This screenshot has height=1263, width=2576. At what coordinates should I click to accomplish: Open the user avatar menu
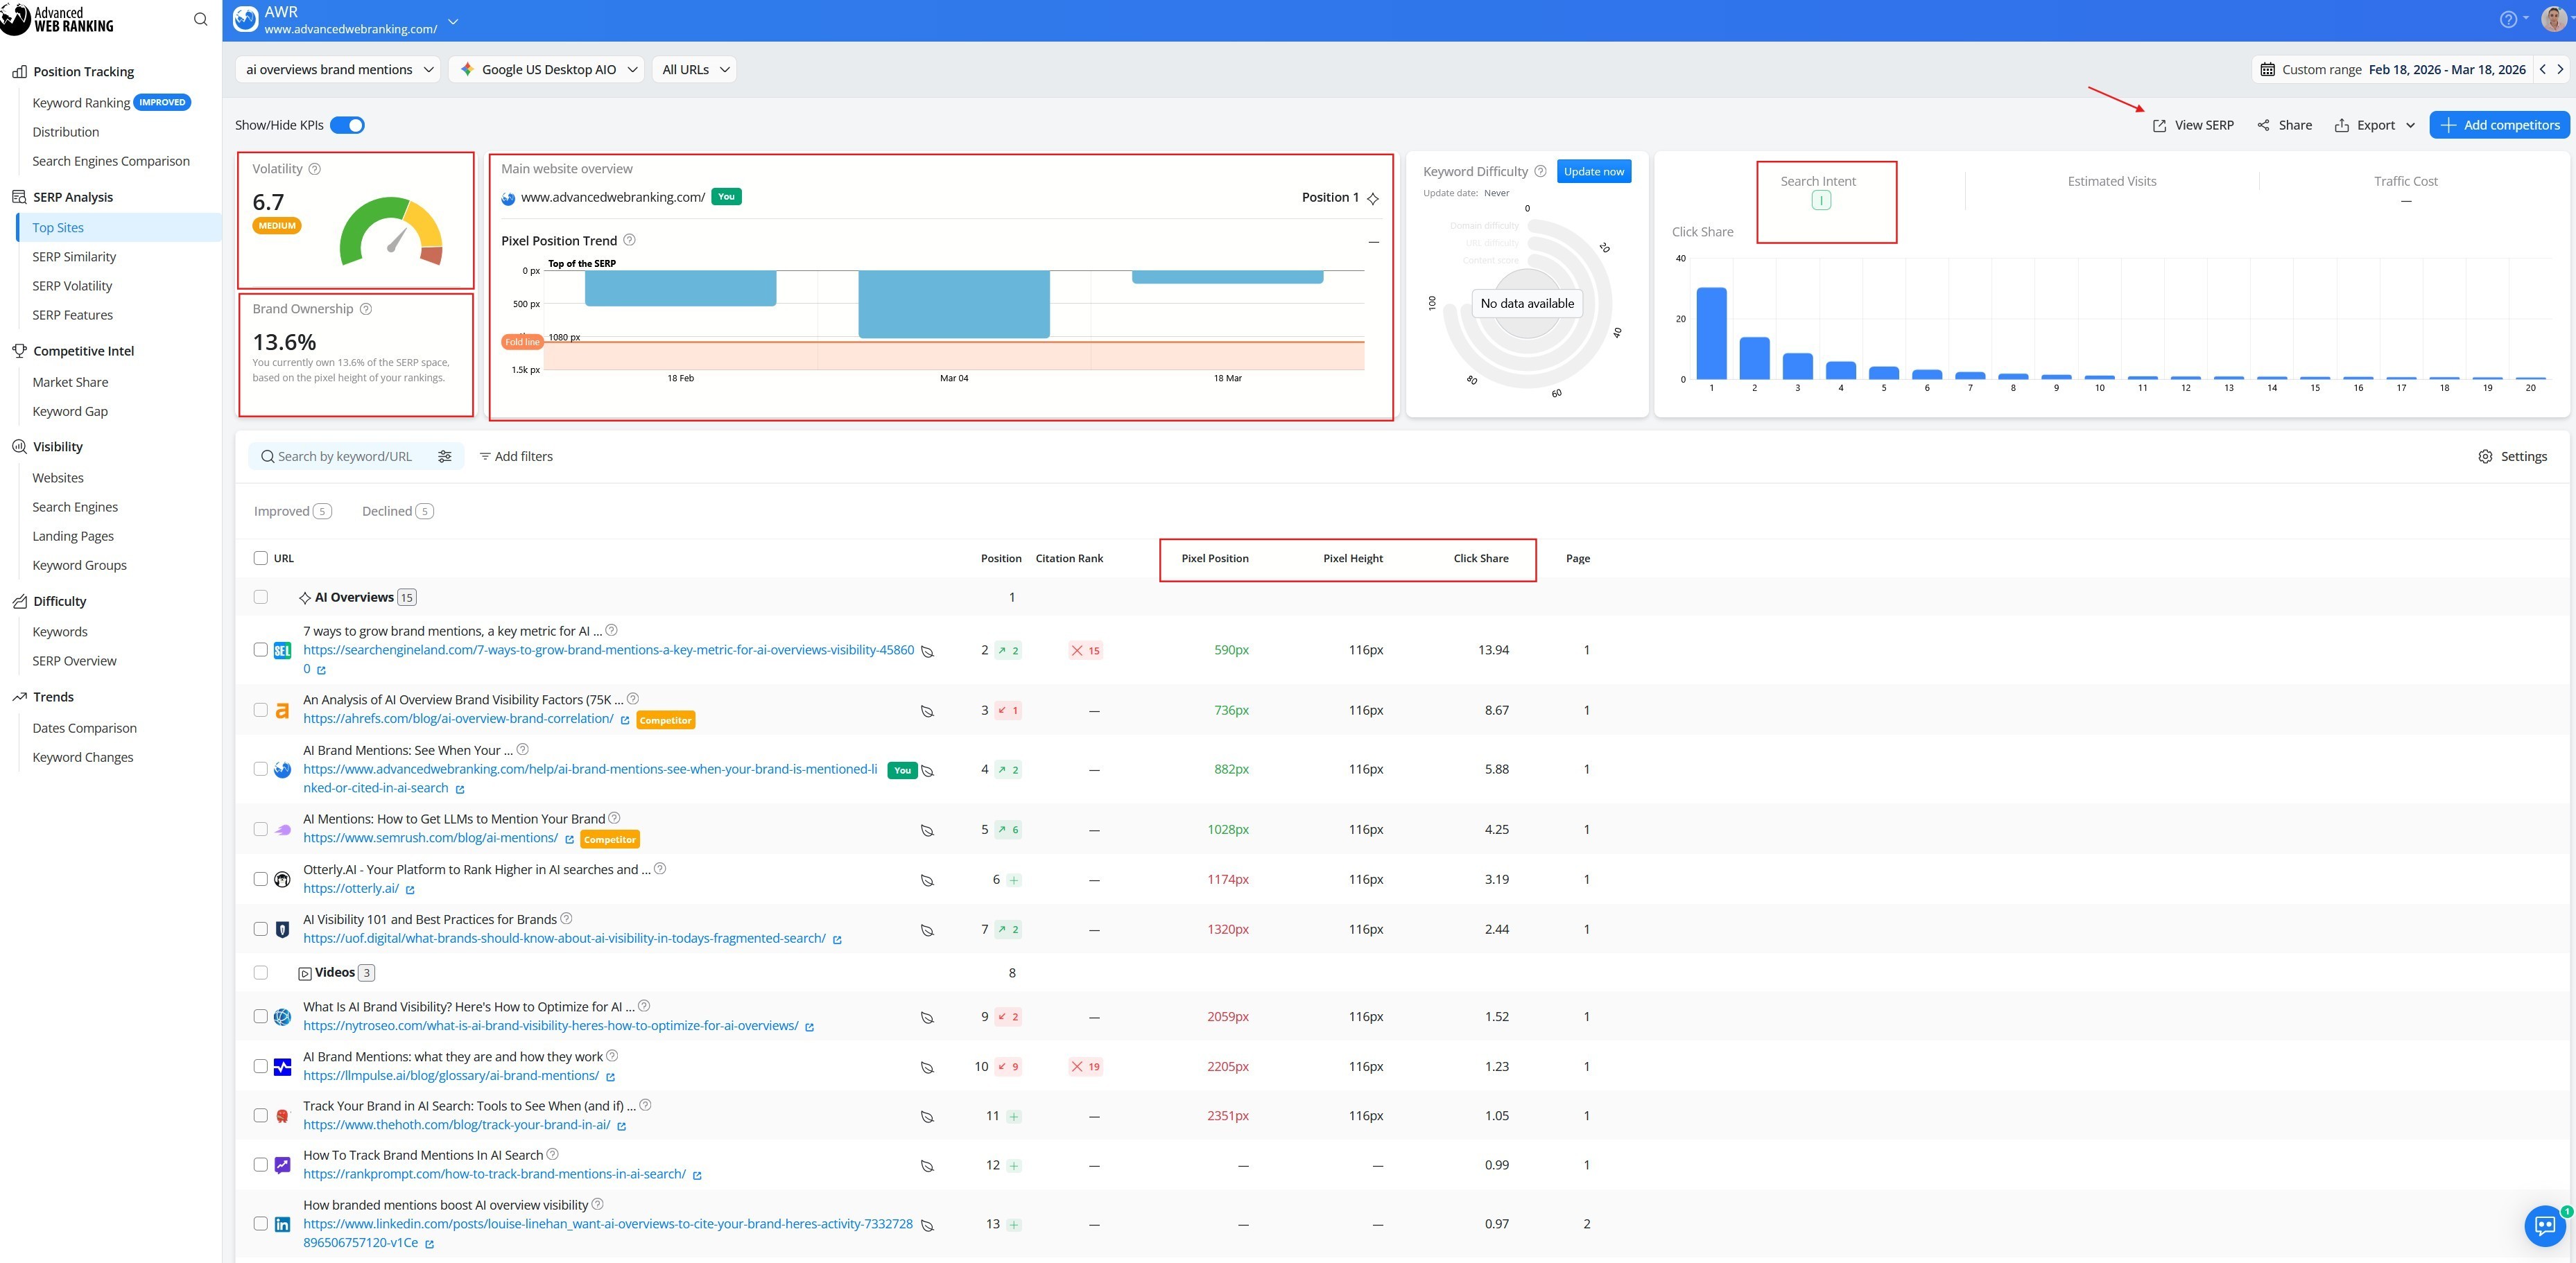coord(2553,19)
